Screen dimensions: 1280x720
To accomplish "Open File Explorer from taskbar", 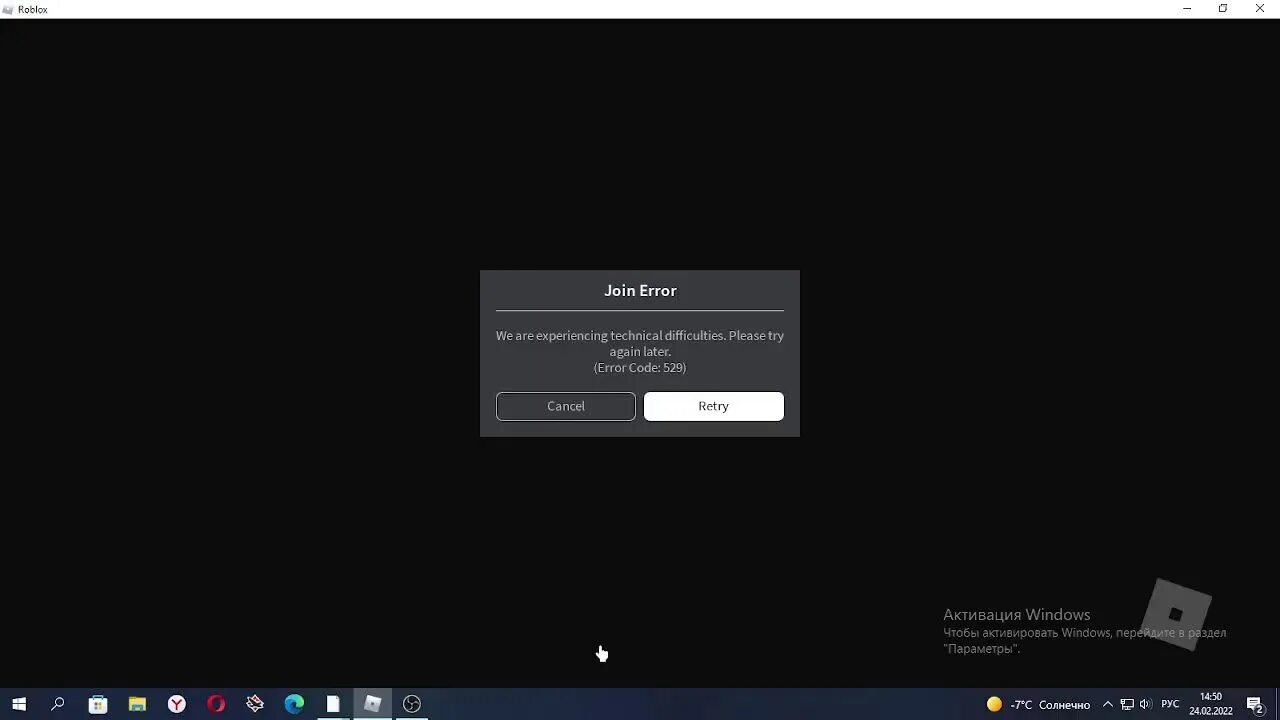I will point(137,704).
